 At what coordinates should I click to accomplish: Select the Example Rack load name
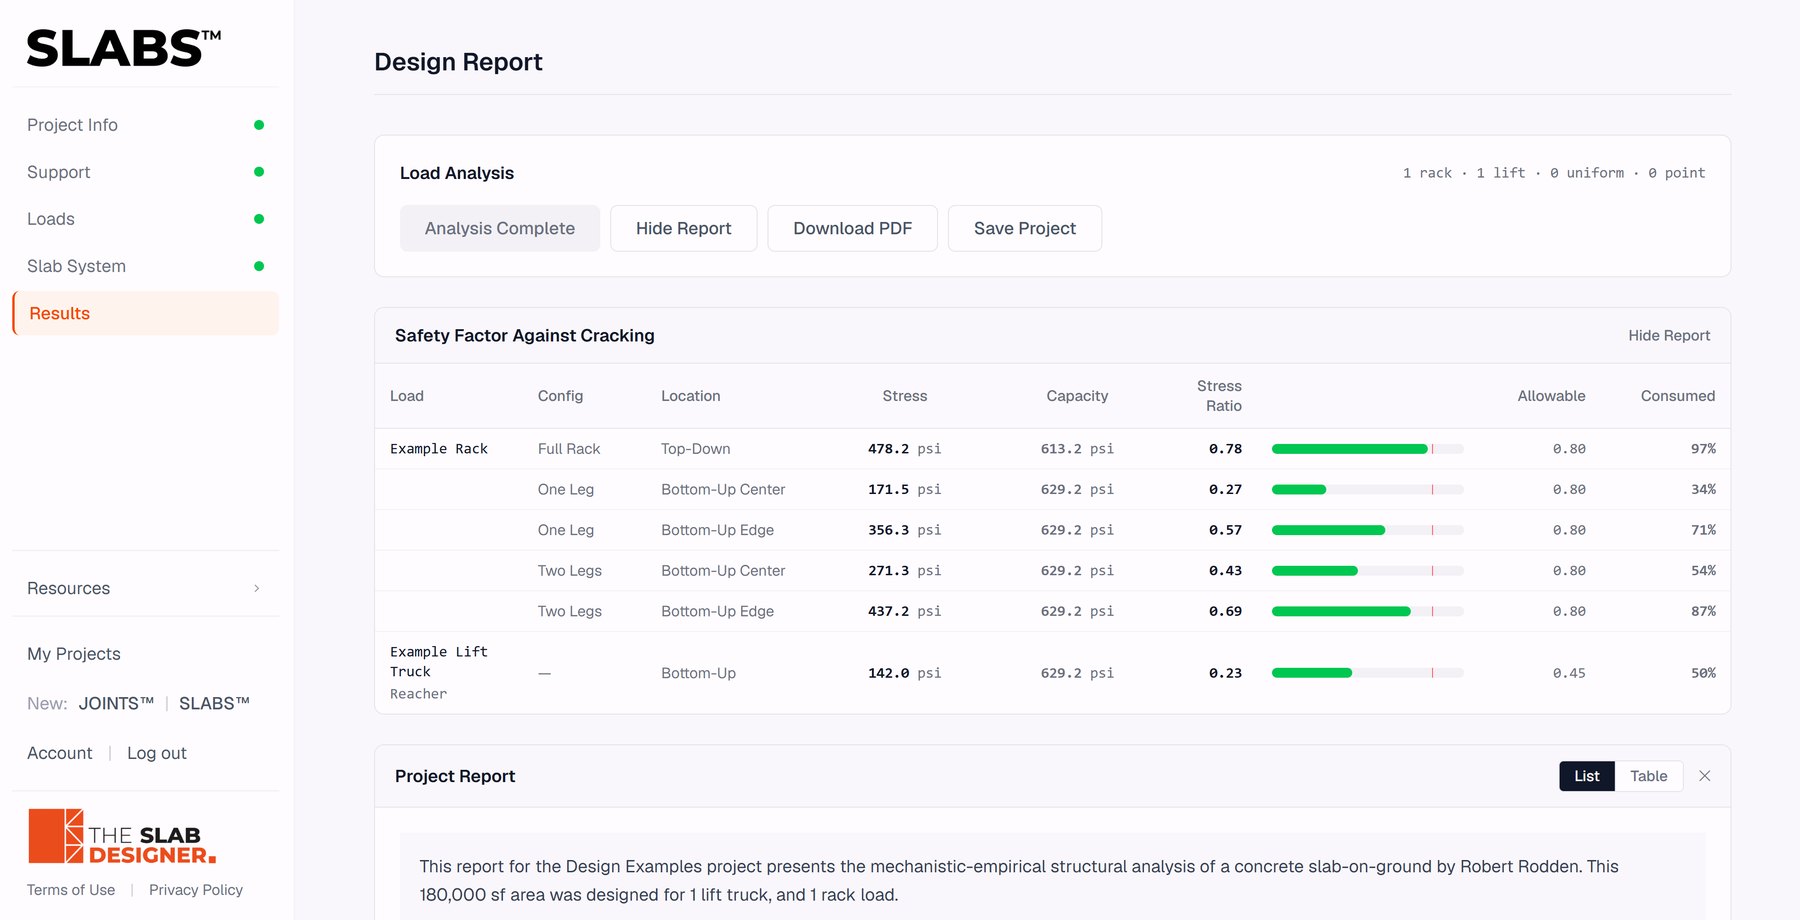point(439,449)
